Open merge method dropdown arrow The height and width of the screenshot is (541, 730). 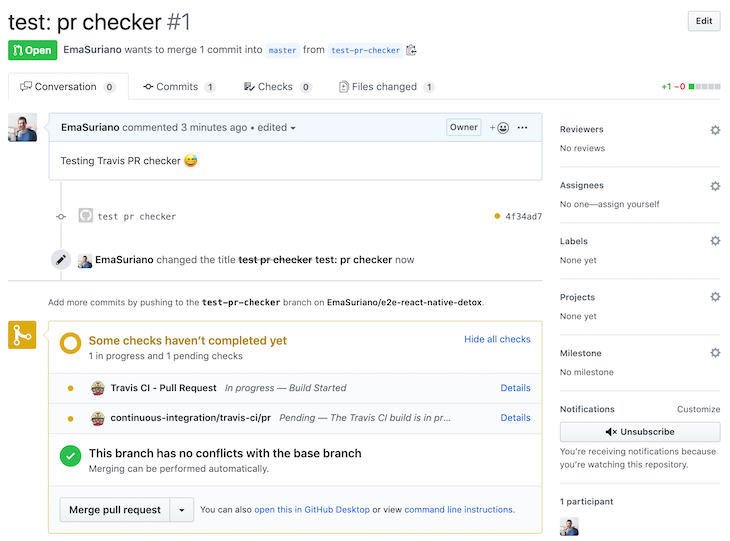click(x=181, y=510)
